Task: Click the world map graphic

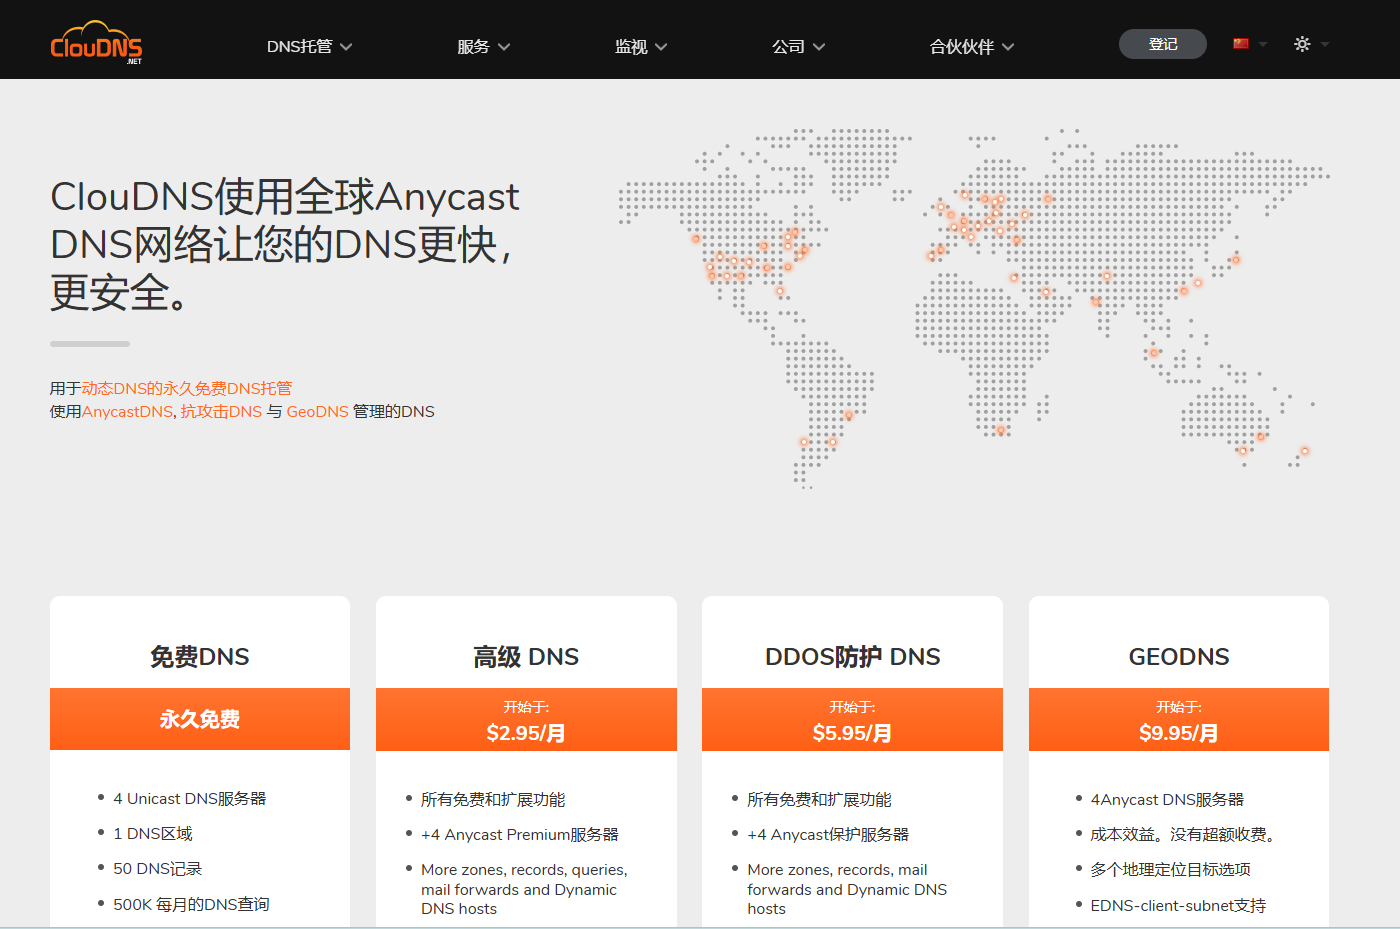Action: tap(974, 308)
